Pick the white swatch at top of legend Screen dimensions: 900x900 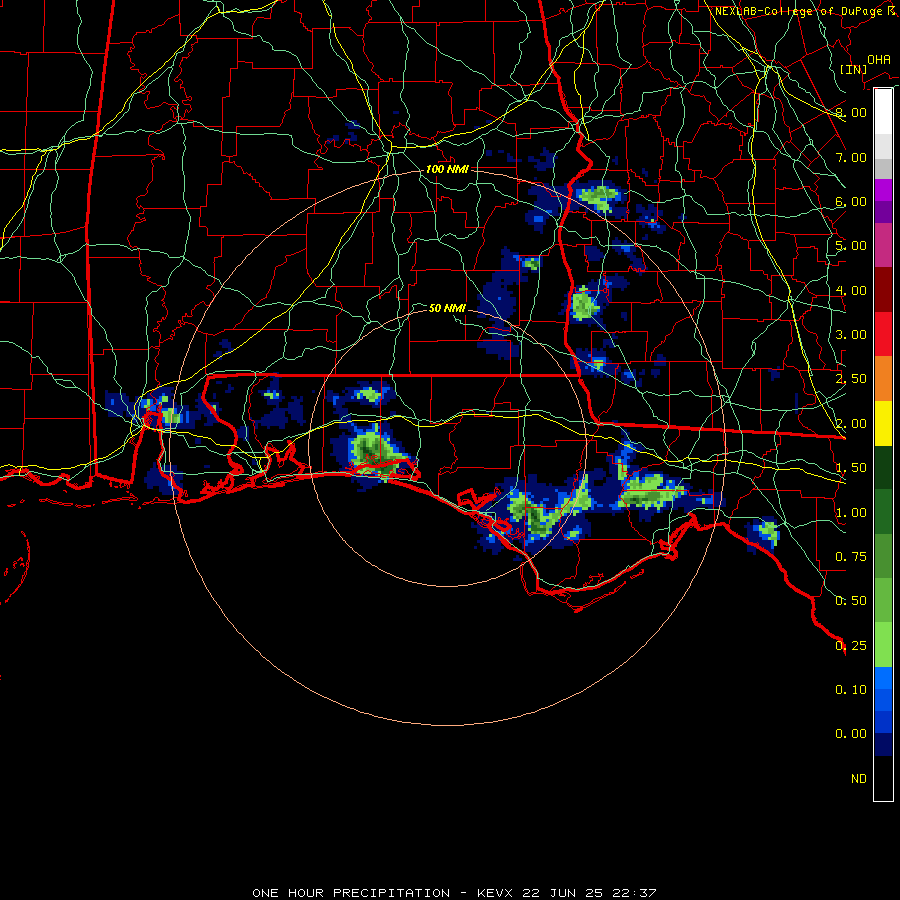point(883,112)
